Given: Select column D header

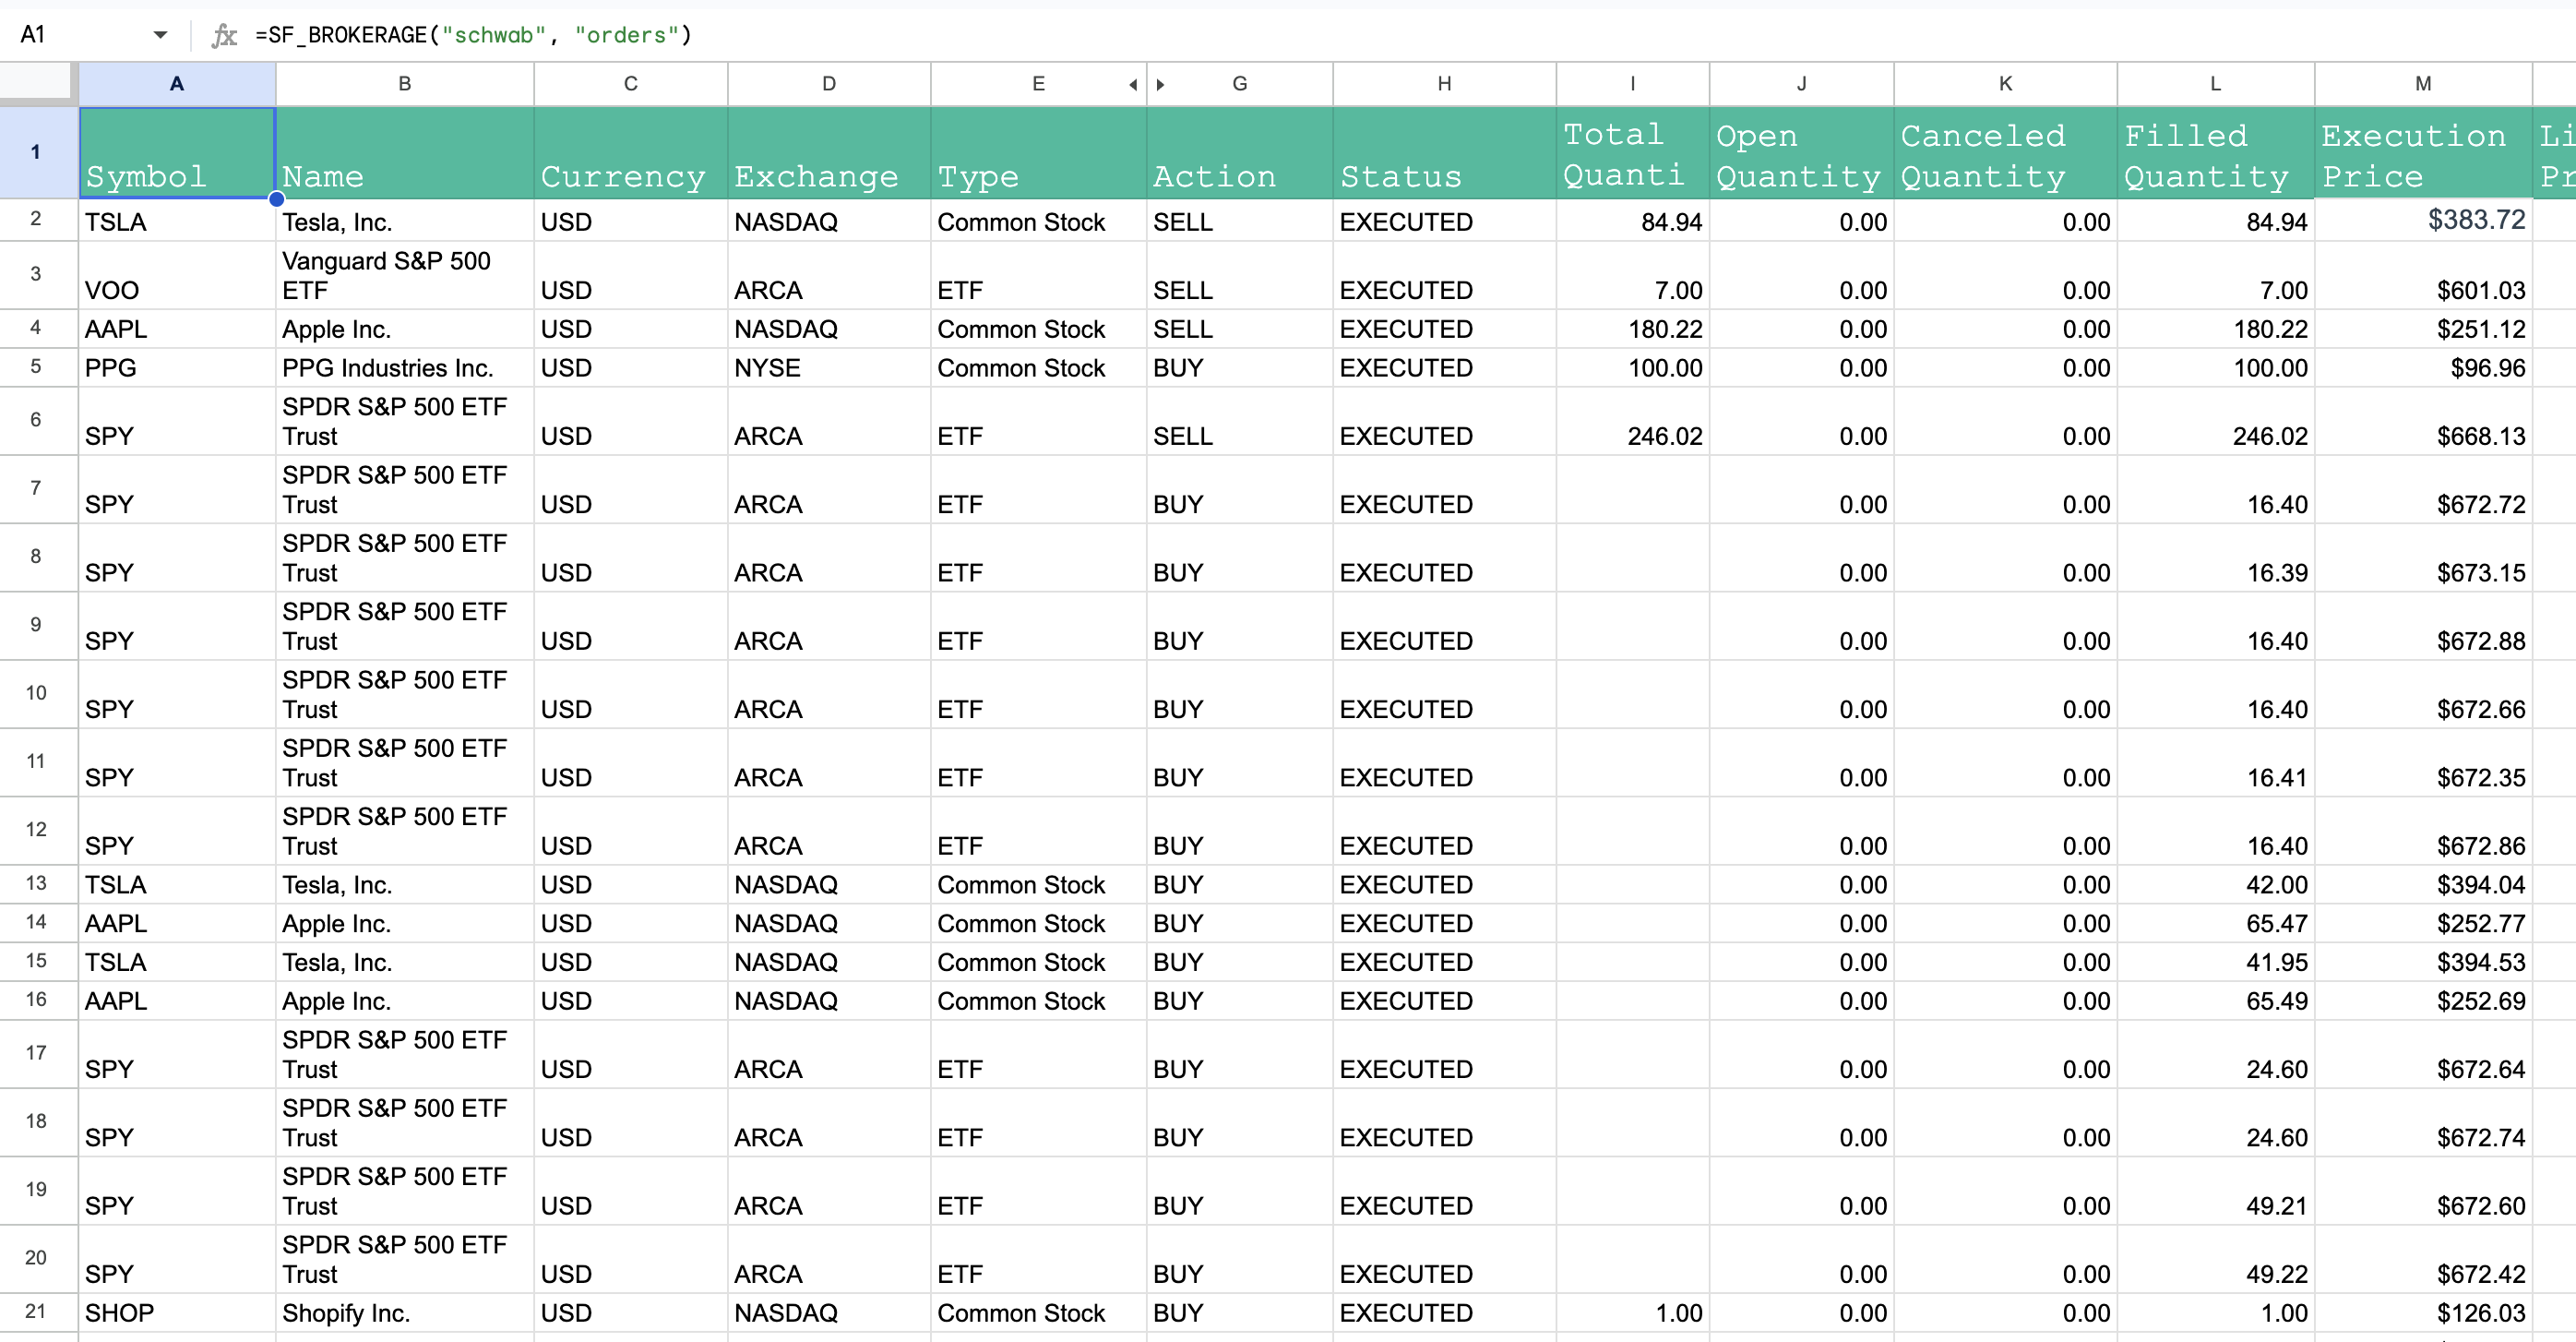Looking at the screenshot, I should (829, 84).
